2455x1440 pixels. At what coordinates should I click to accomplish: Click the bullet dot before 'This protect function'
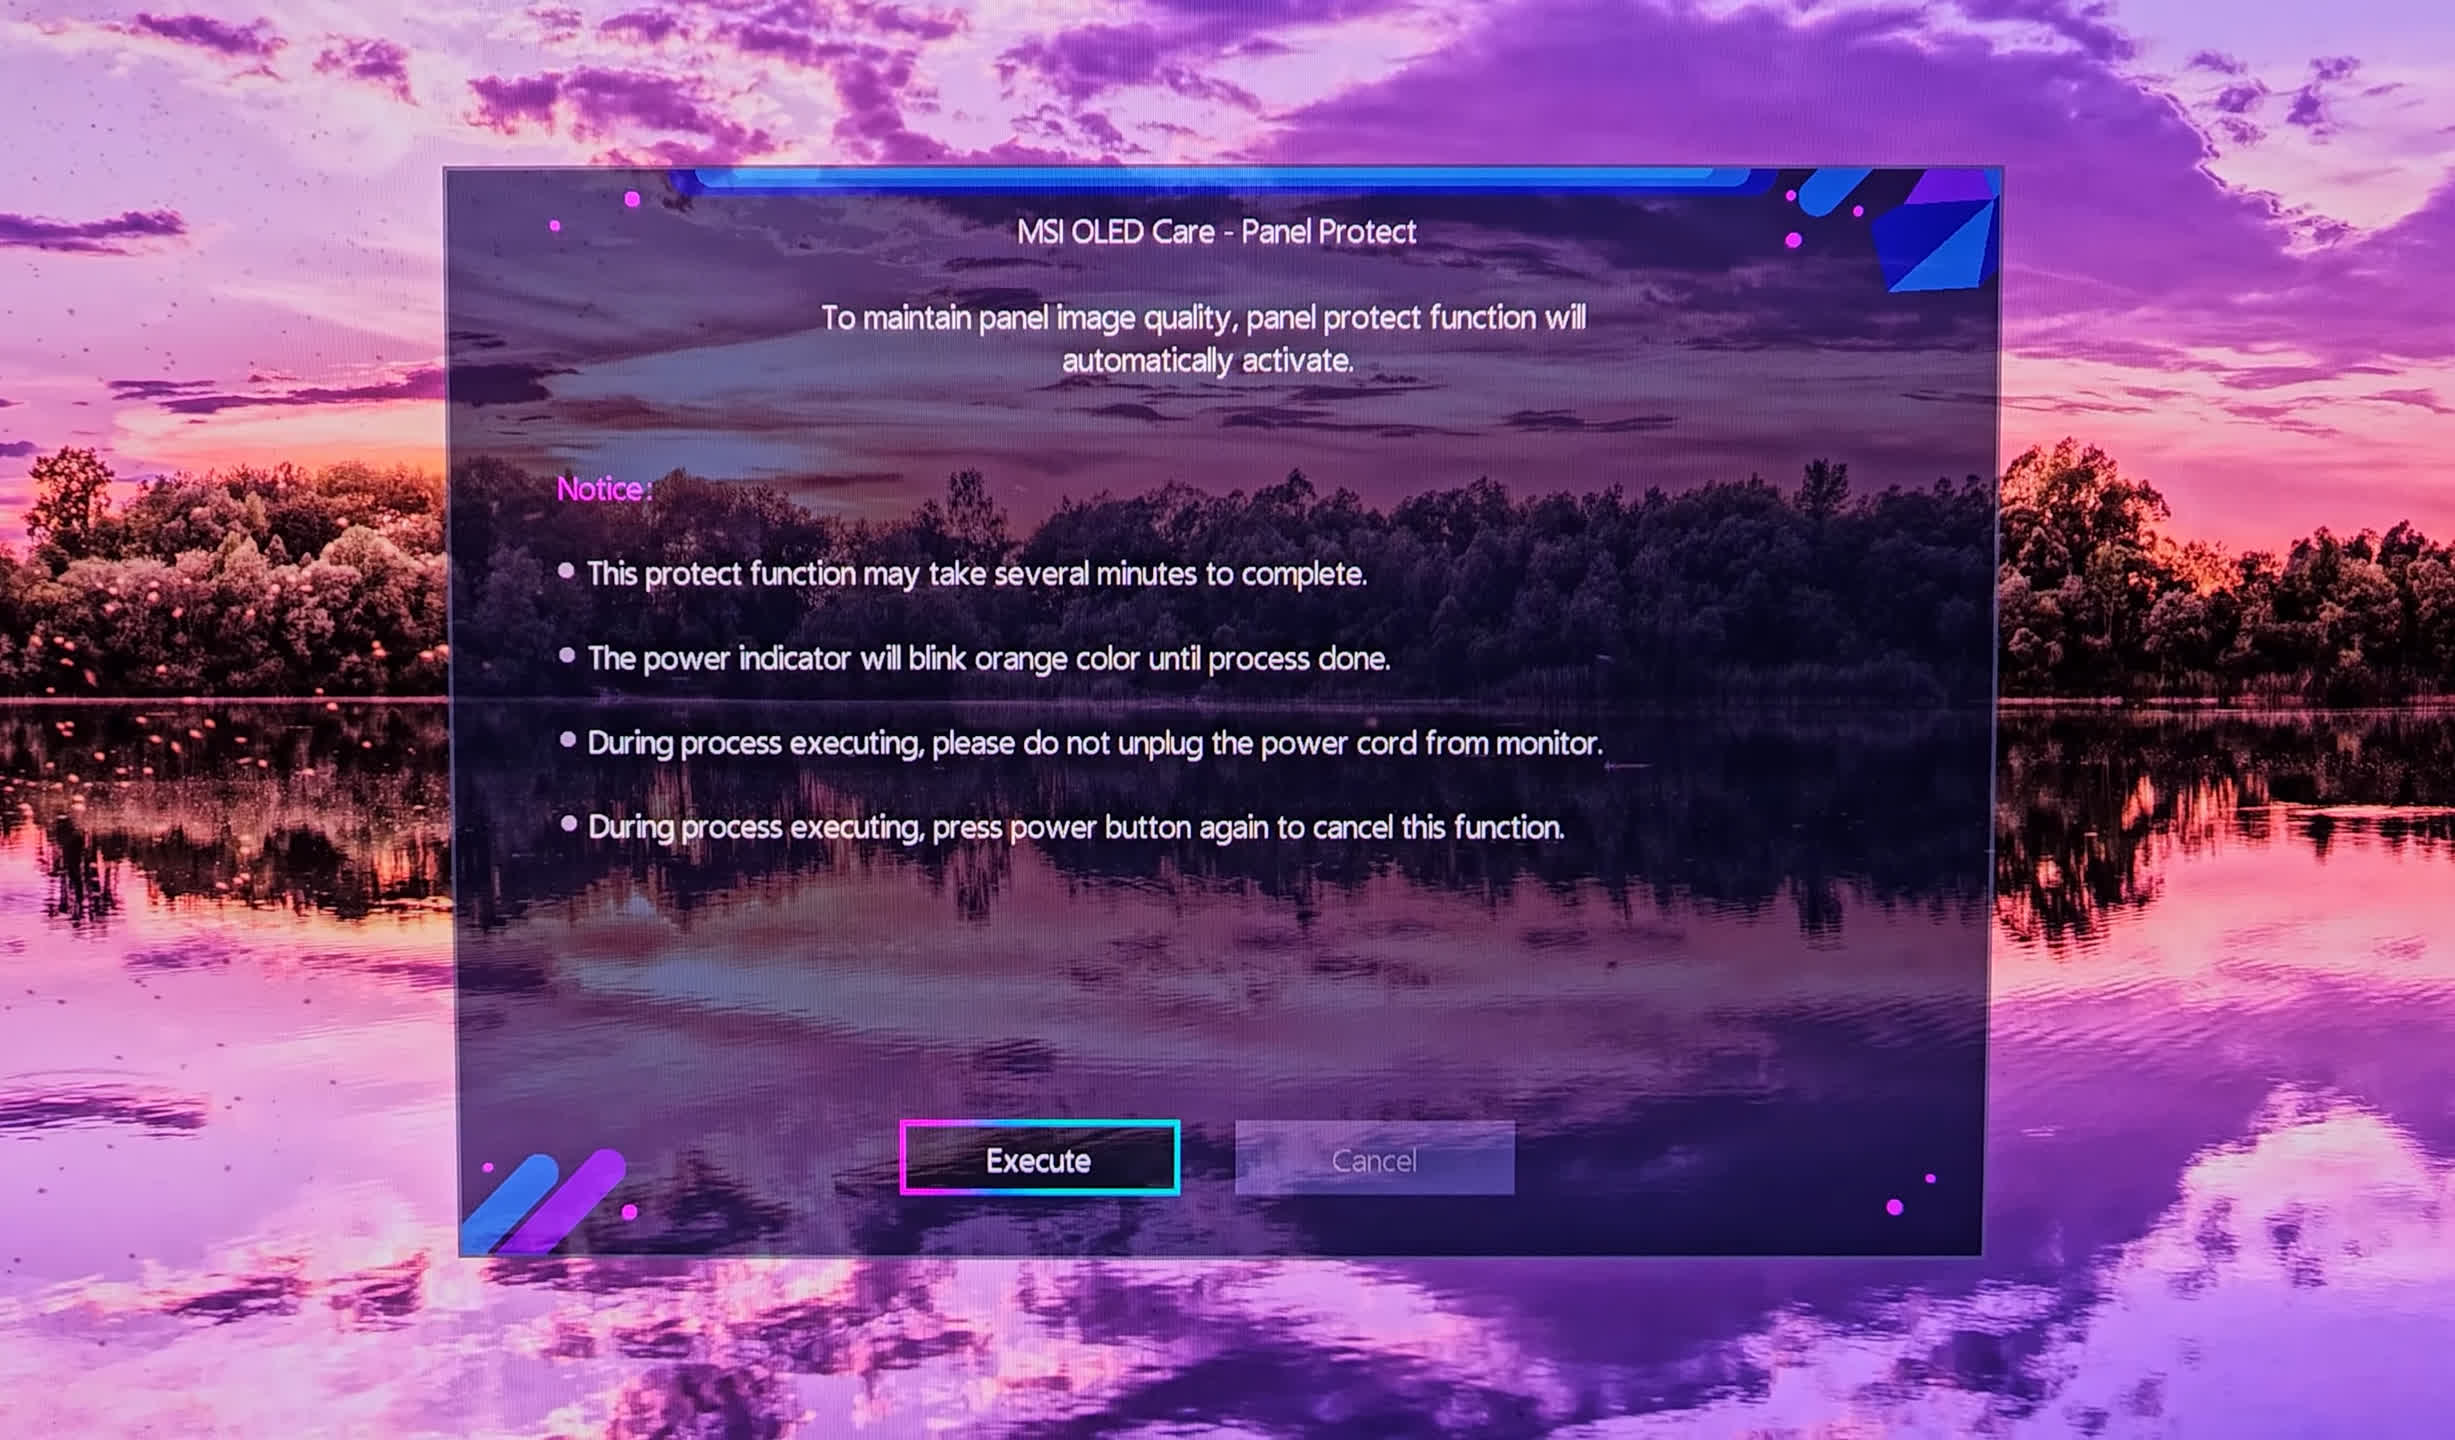coord(566,571)
